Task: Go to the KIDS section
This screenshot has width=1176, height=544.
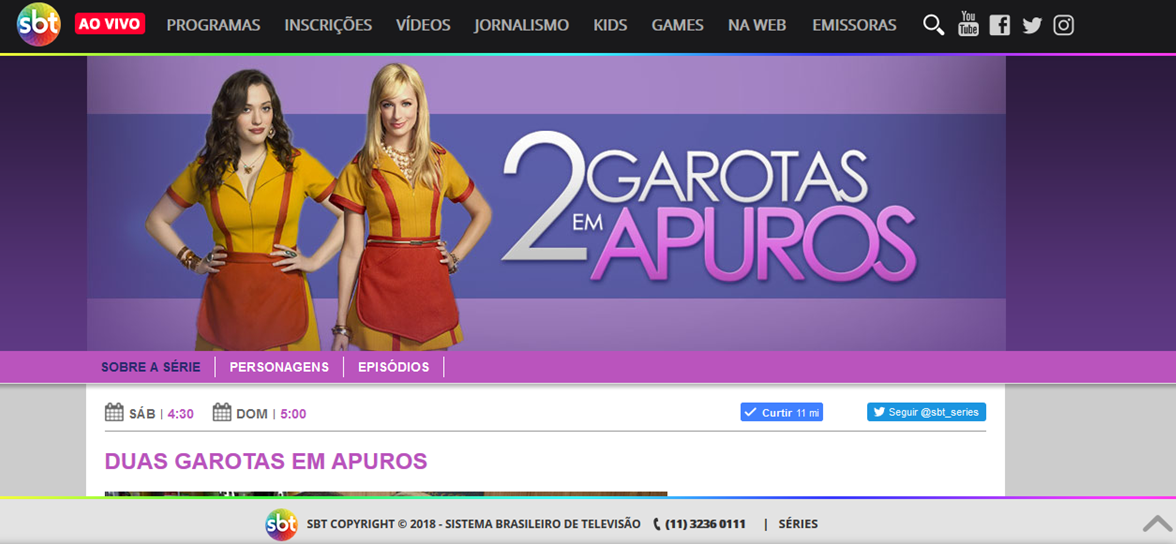Action: point(610,26)
